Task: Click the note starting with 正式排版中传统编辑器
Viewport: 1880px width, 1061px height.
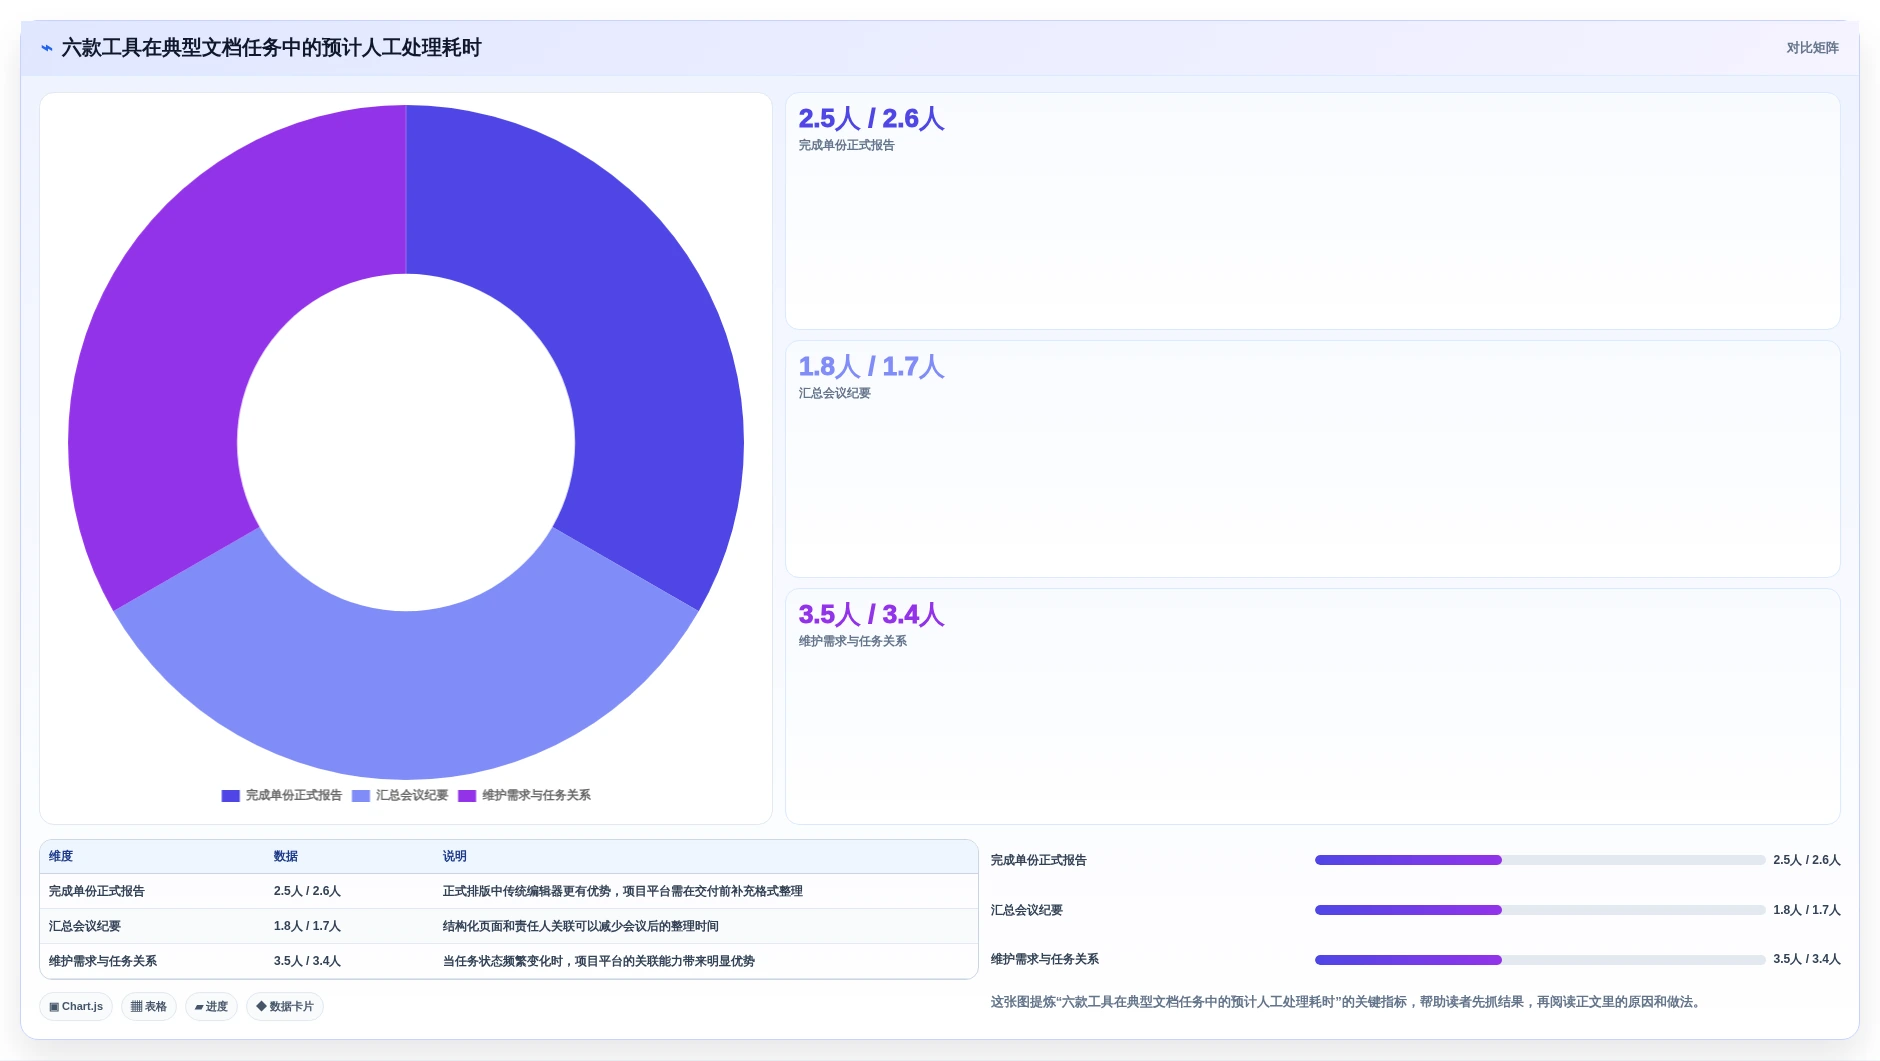Action: 622,891
